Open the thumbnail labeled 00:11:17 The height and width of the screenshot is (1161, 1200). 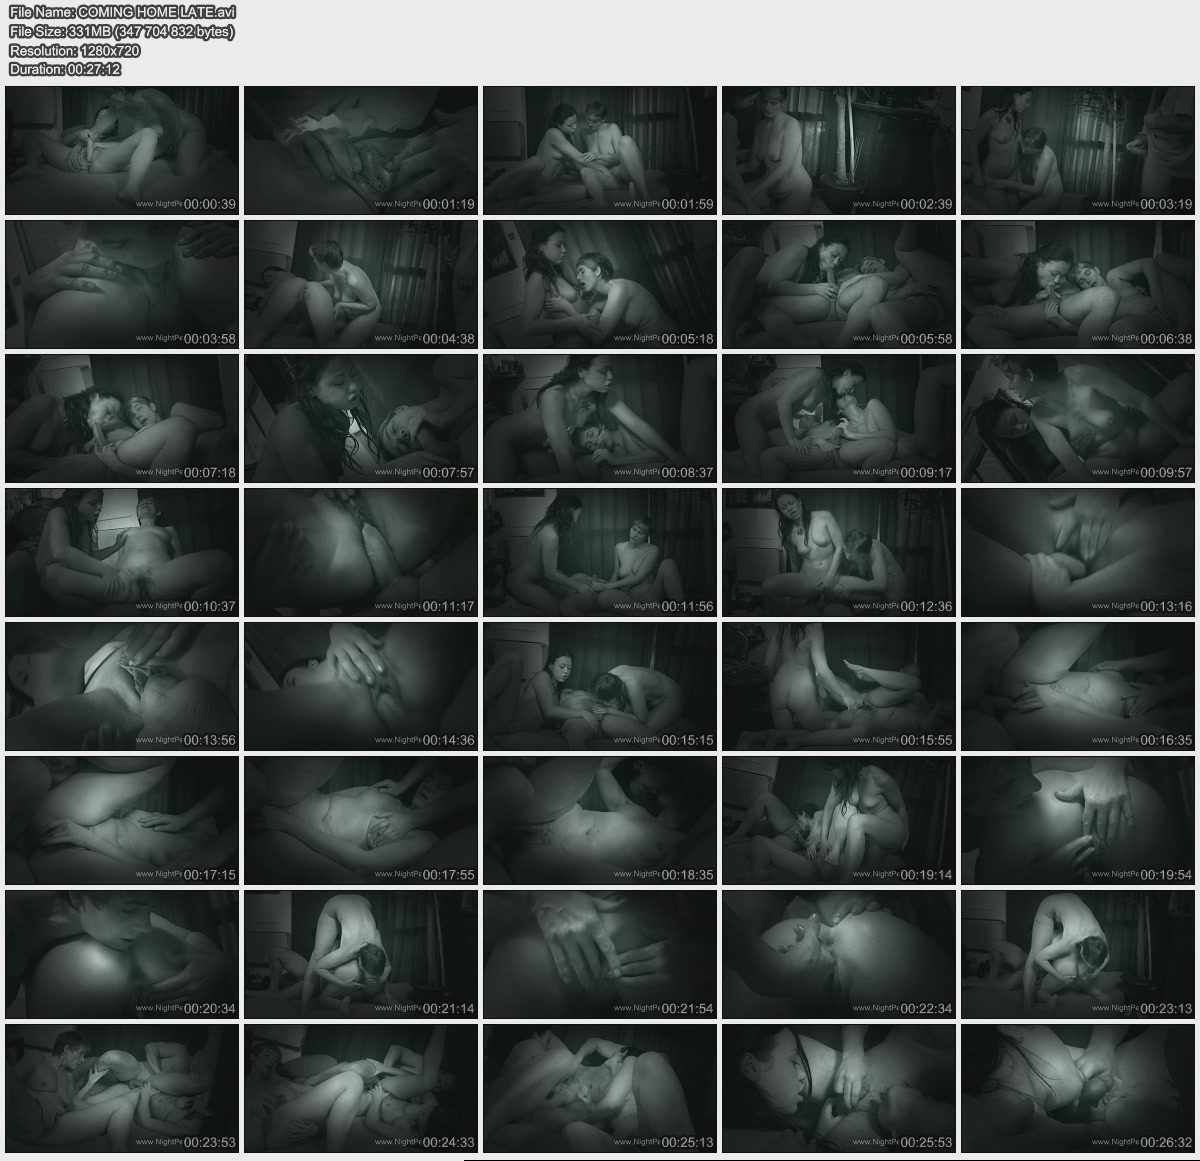click(361, 552)
